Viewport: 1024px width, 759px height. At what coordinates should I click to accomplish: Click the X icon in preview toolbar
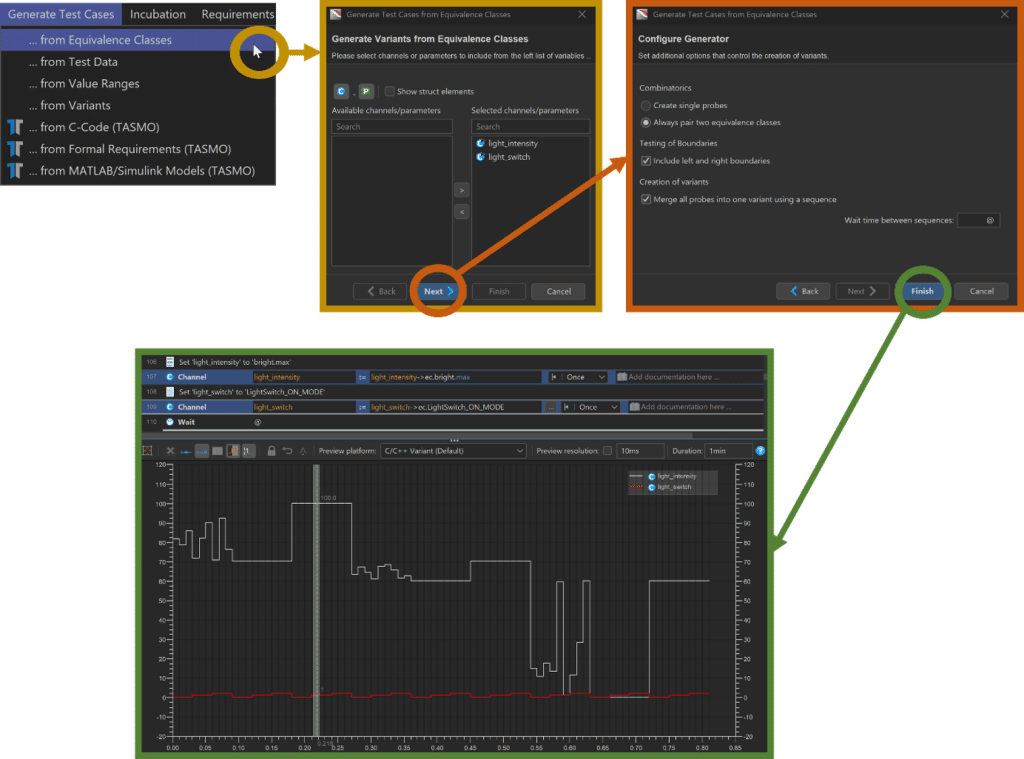[x=170, y=451]
